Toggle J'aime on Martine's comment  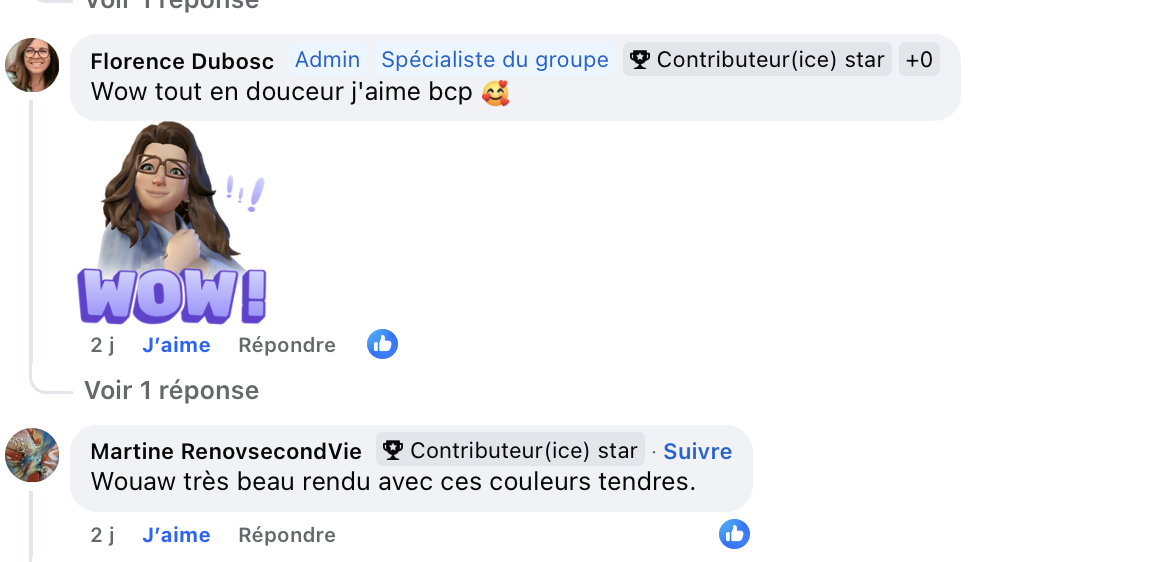coord(176,535)
